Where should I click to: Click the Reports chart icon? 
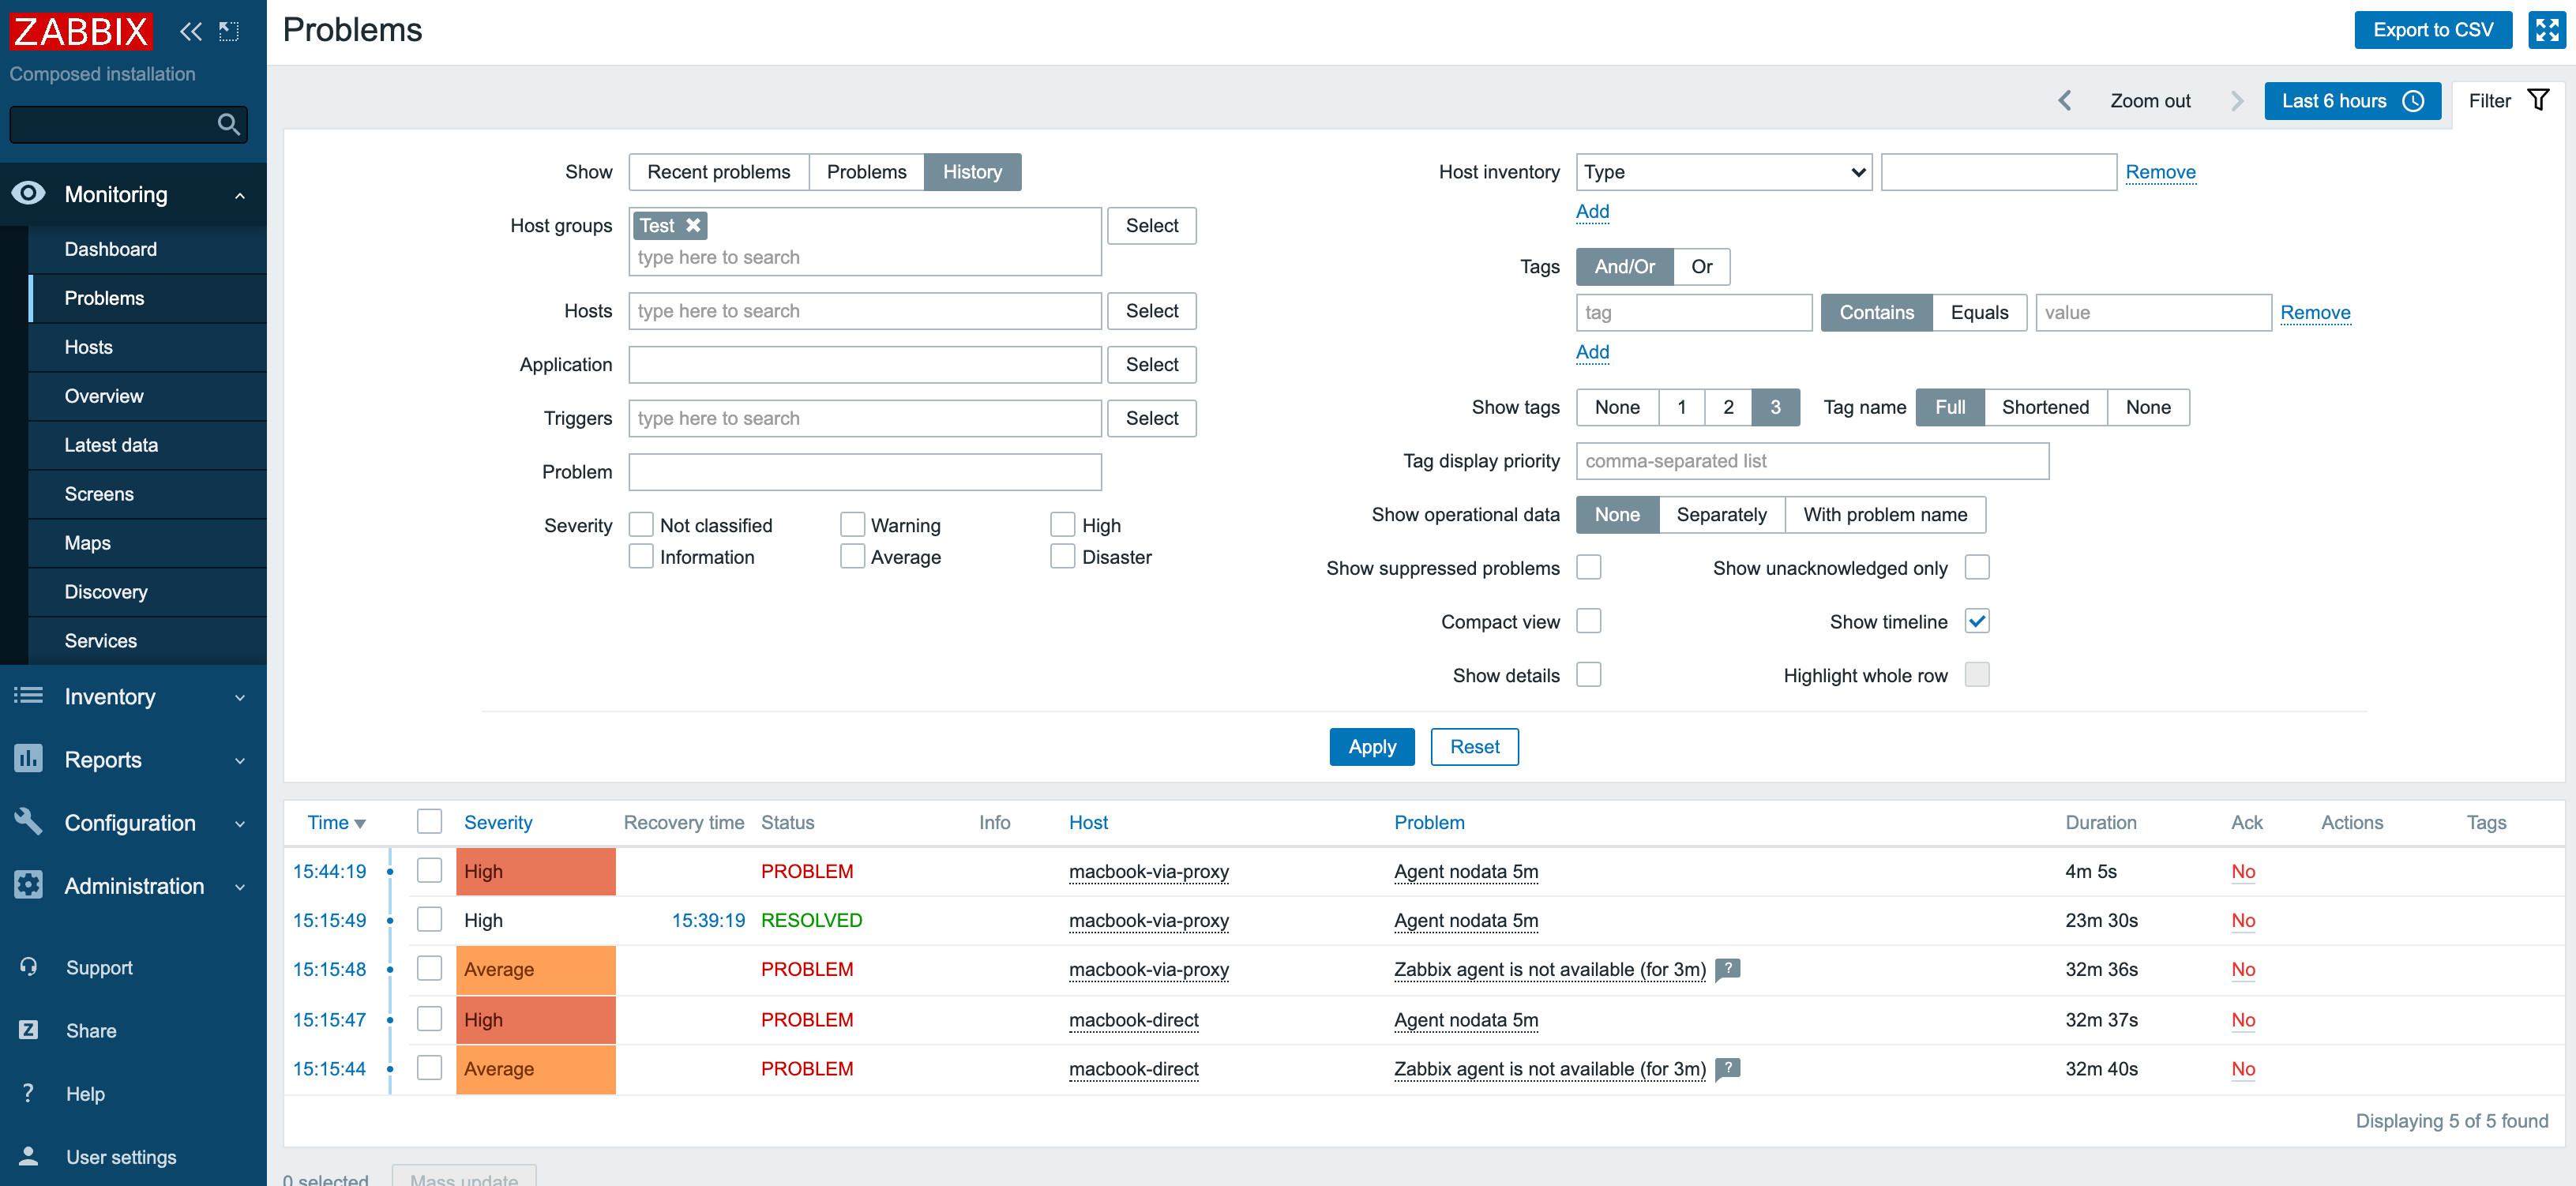[x=28, y=758]
